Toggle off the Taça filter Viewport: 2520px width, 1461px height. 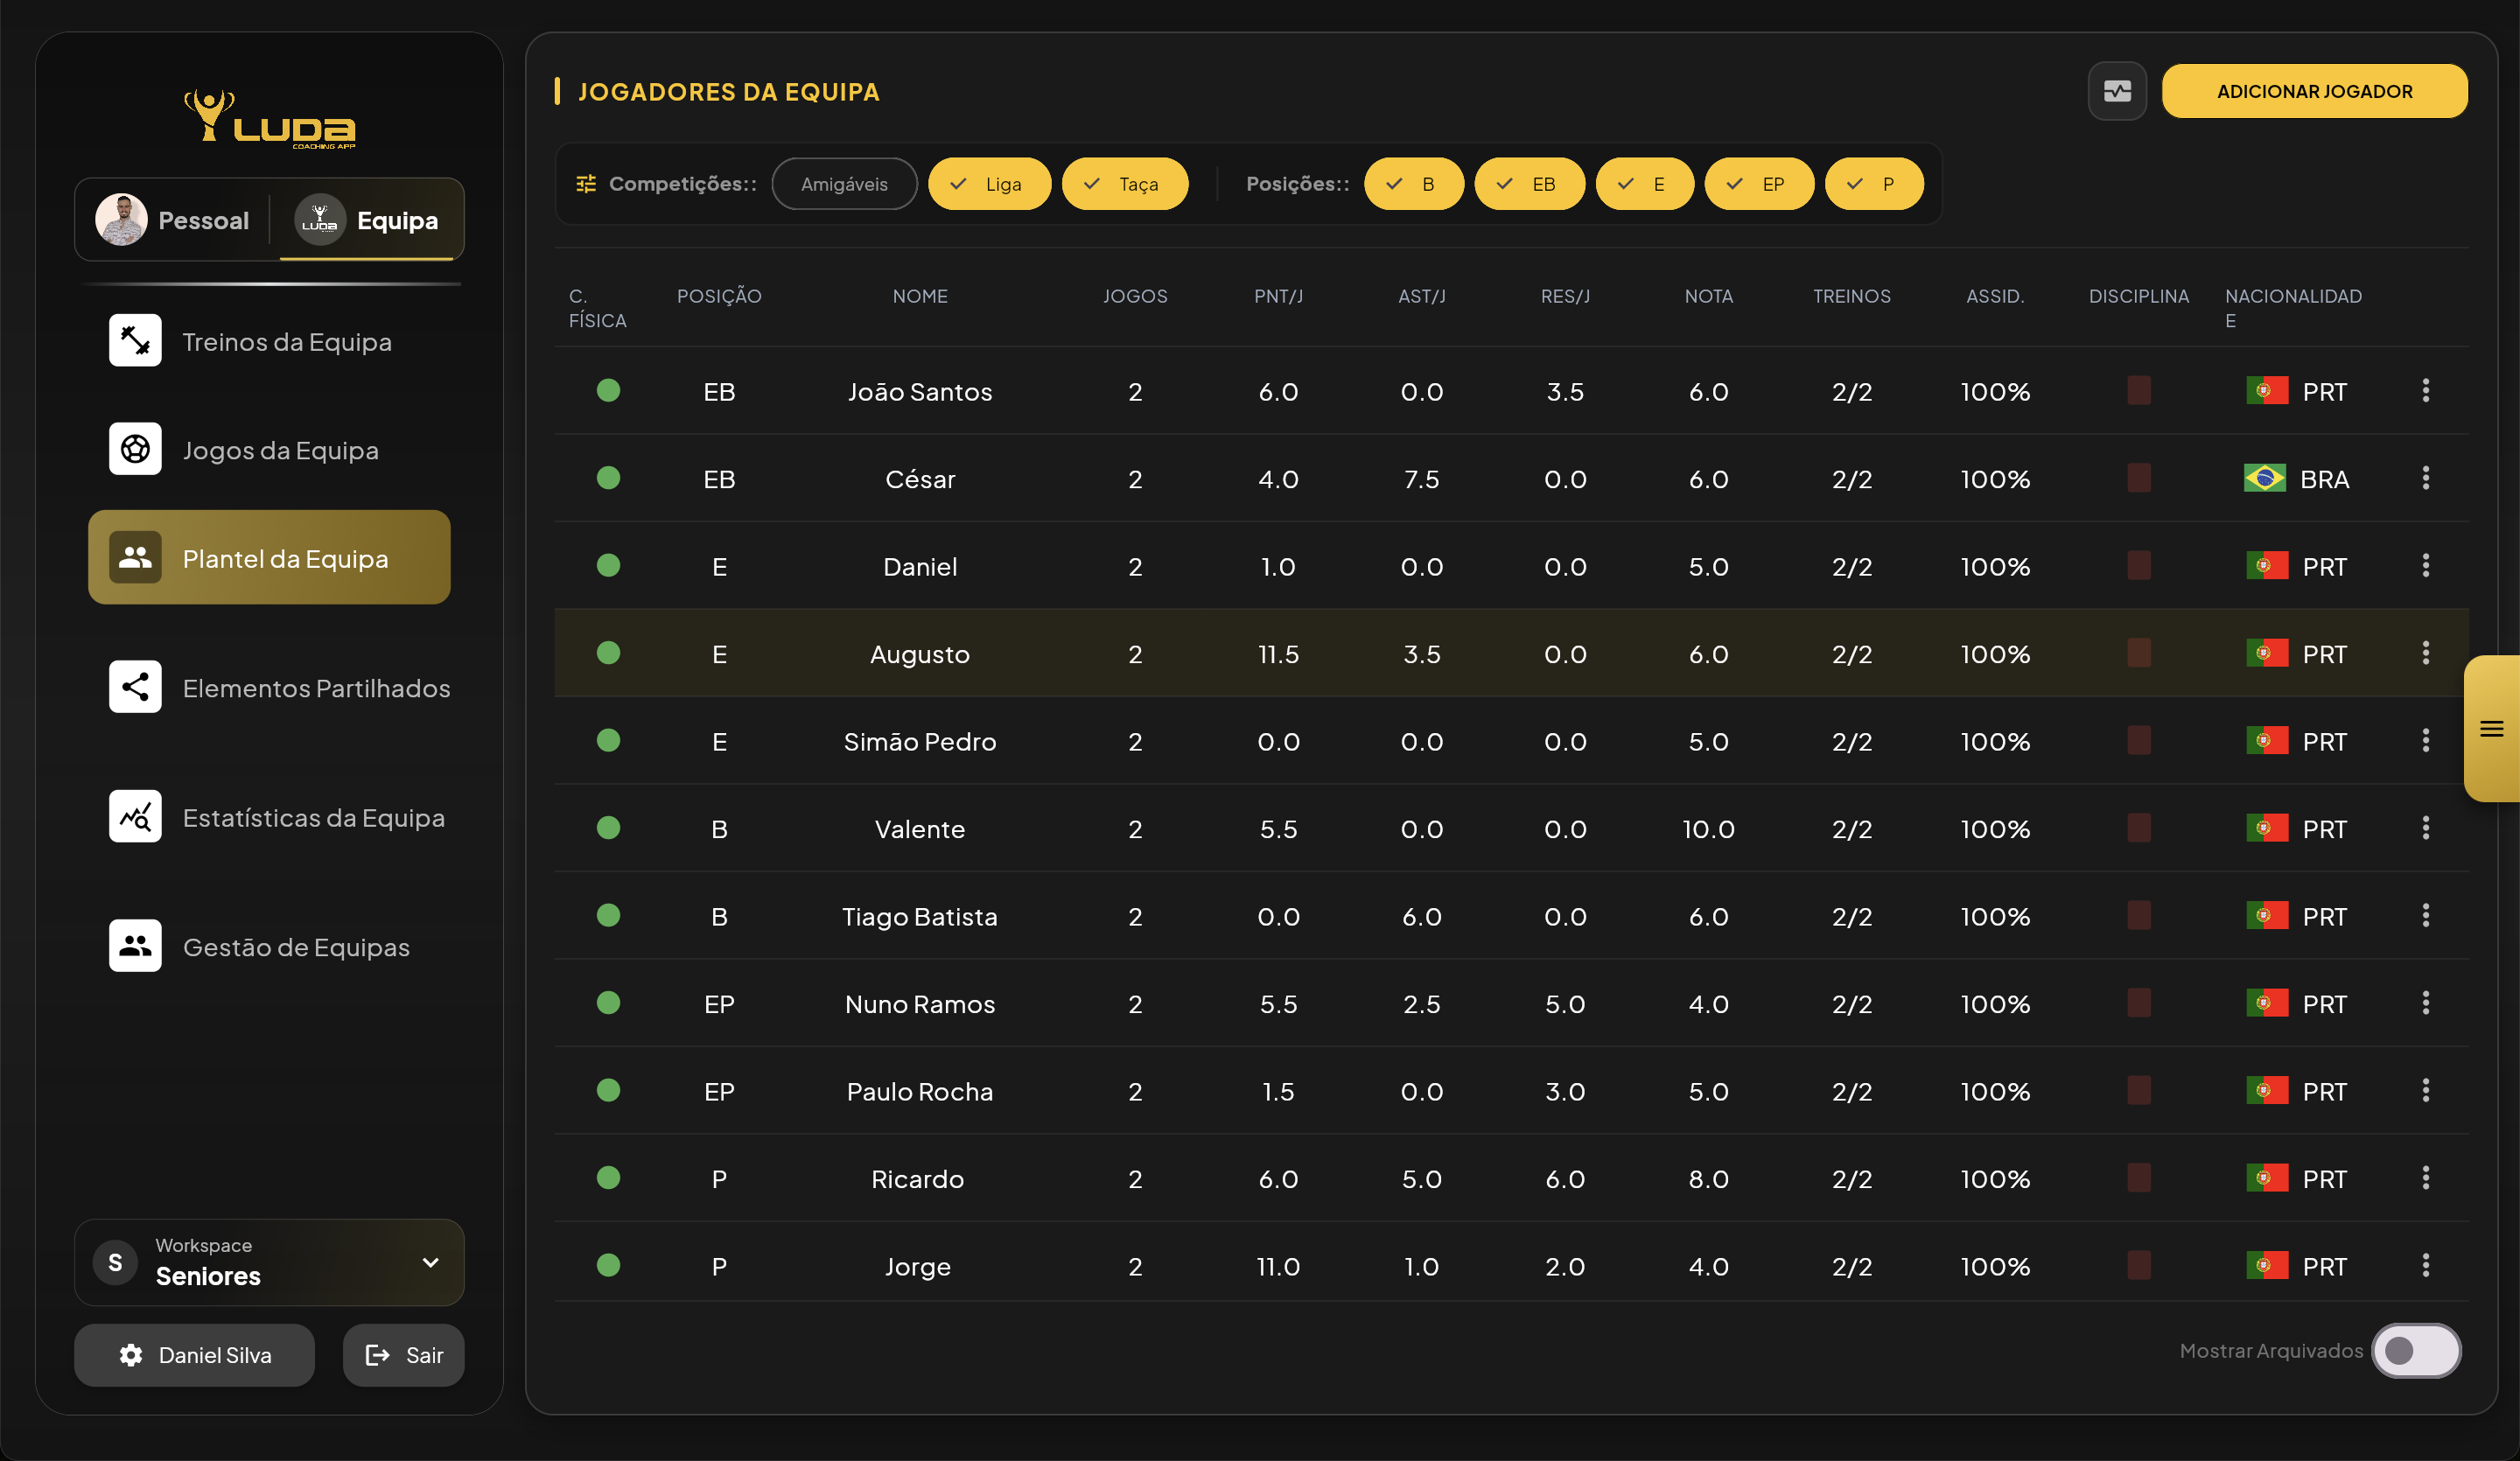point(1125,183)
